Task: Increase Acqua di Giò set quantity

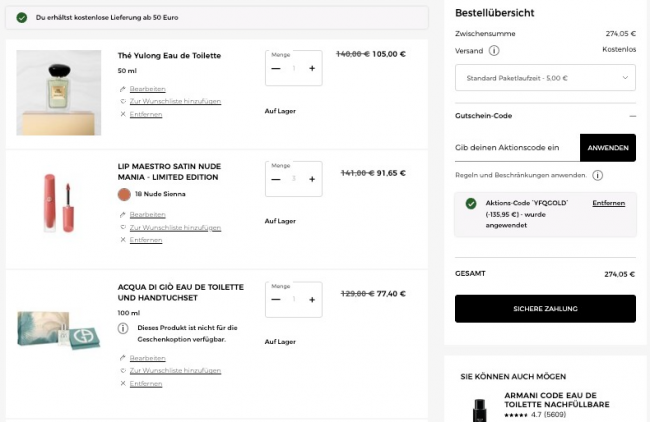Action: 312,299
